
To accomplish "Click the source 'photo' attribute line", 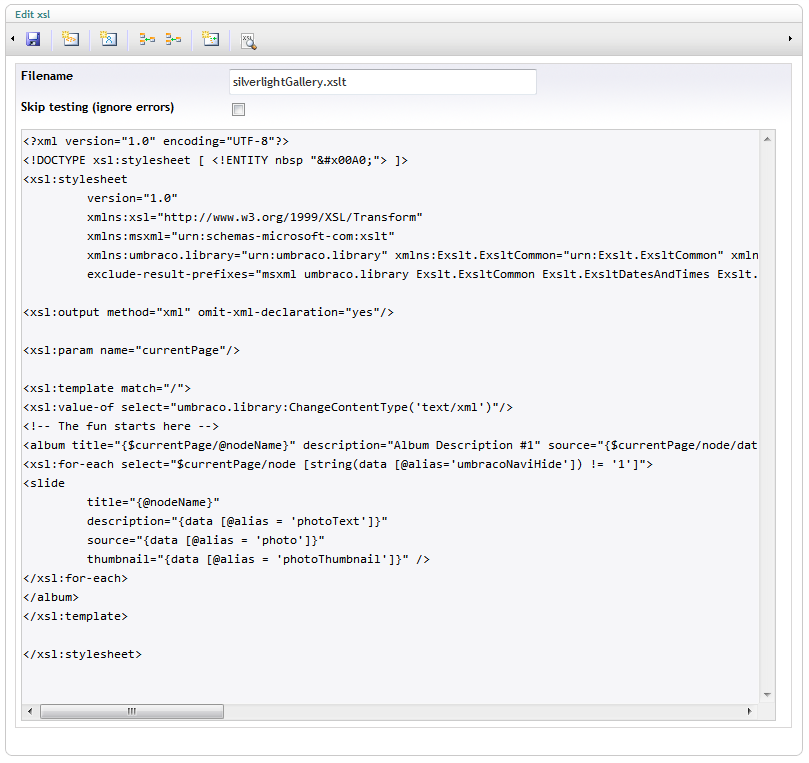I will (206, 541).
